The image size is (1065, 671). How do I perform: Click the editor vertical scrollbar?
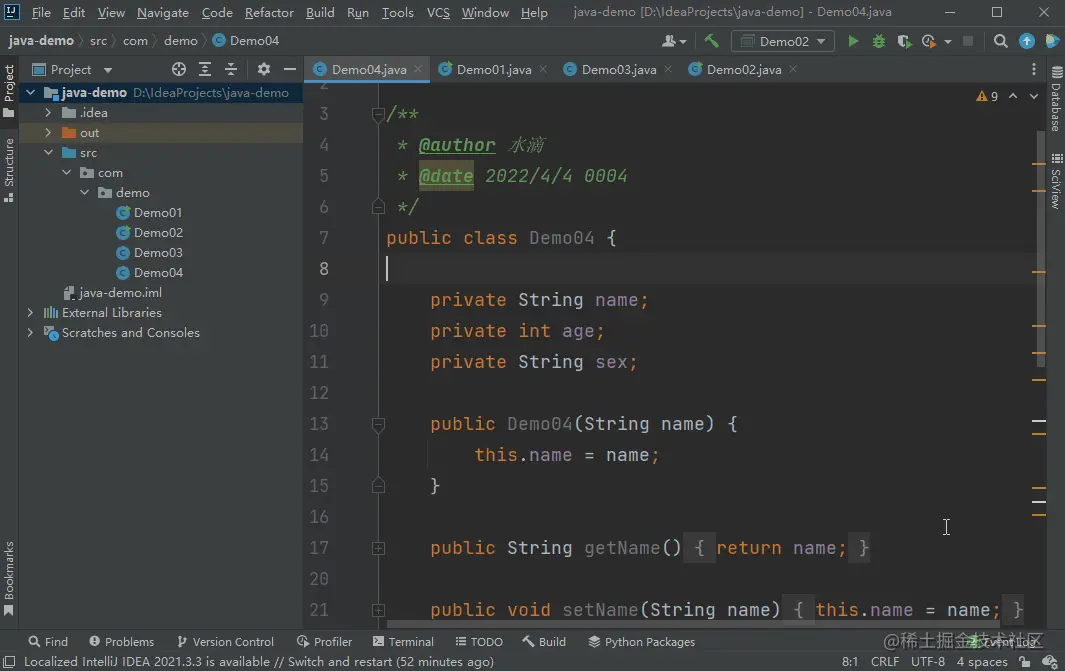(1040, 248)
